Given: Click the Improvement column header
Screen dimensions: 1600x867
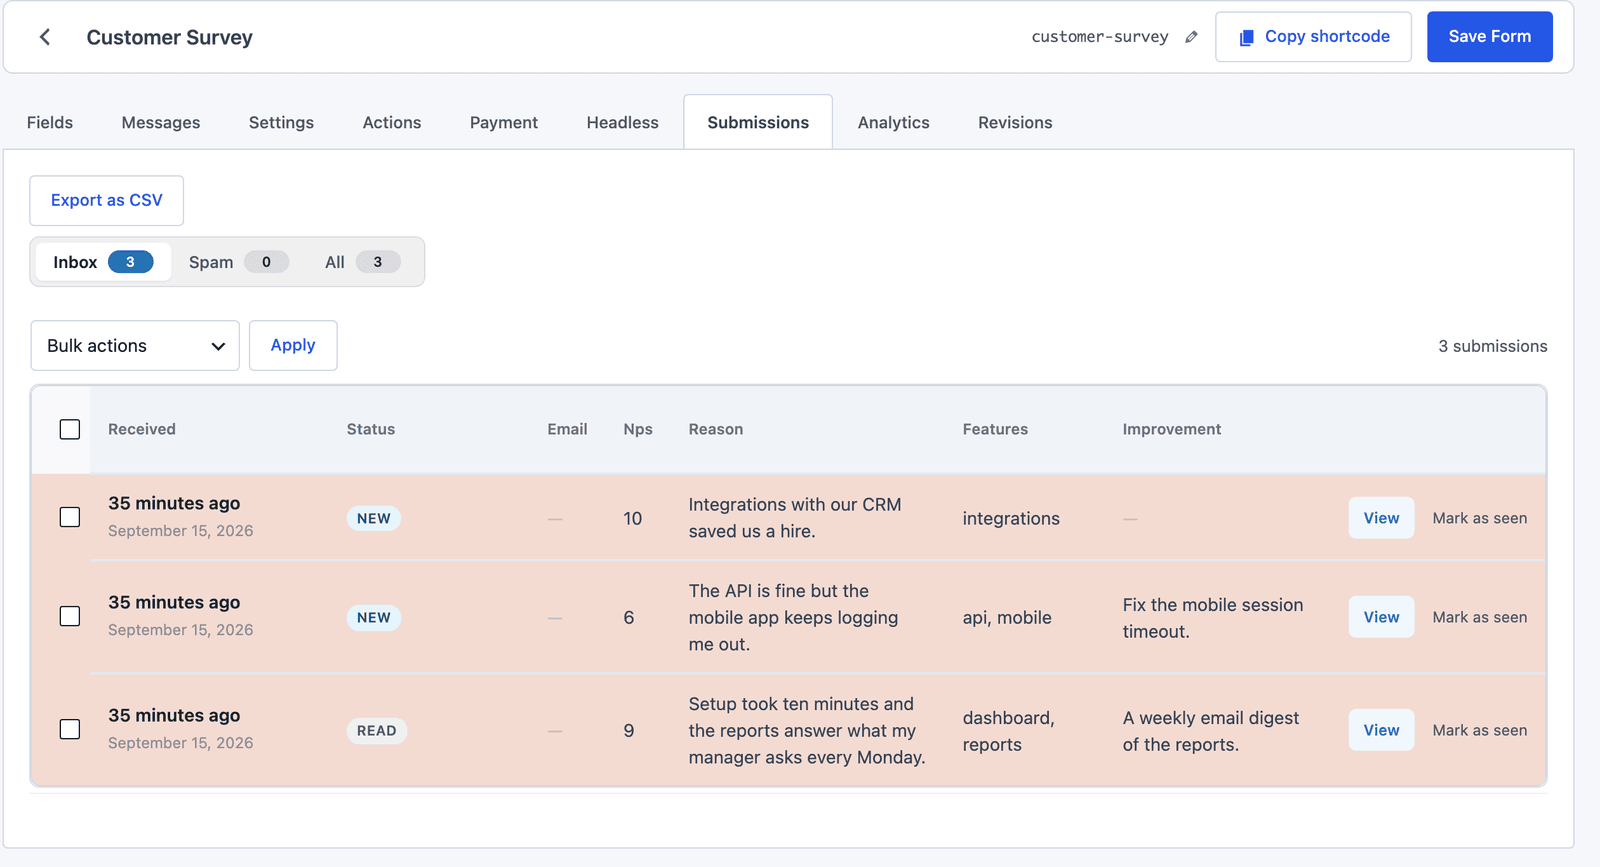Looking at the screenshot, I should pos(1172,429).
